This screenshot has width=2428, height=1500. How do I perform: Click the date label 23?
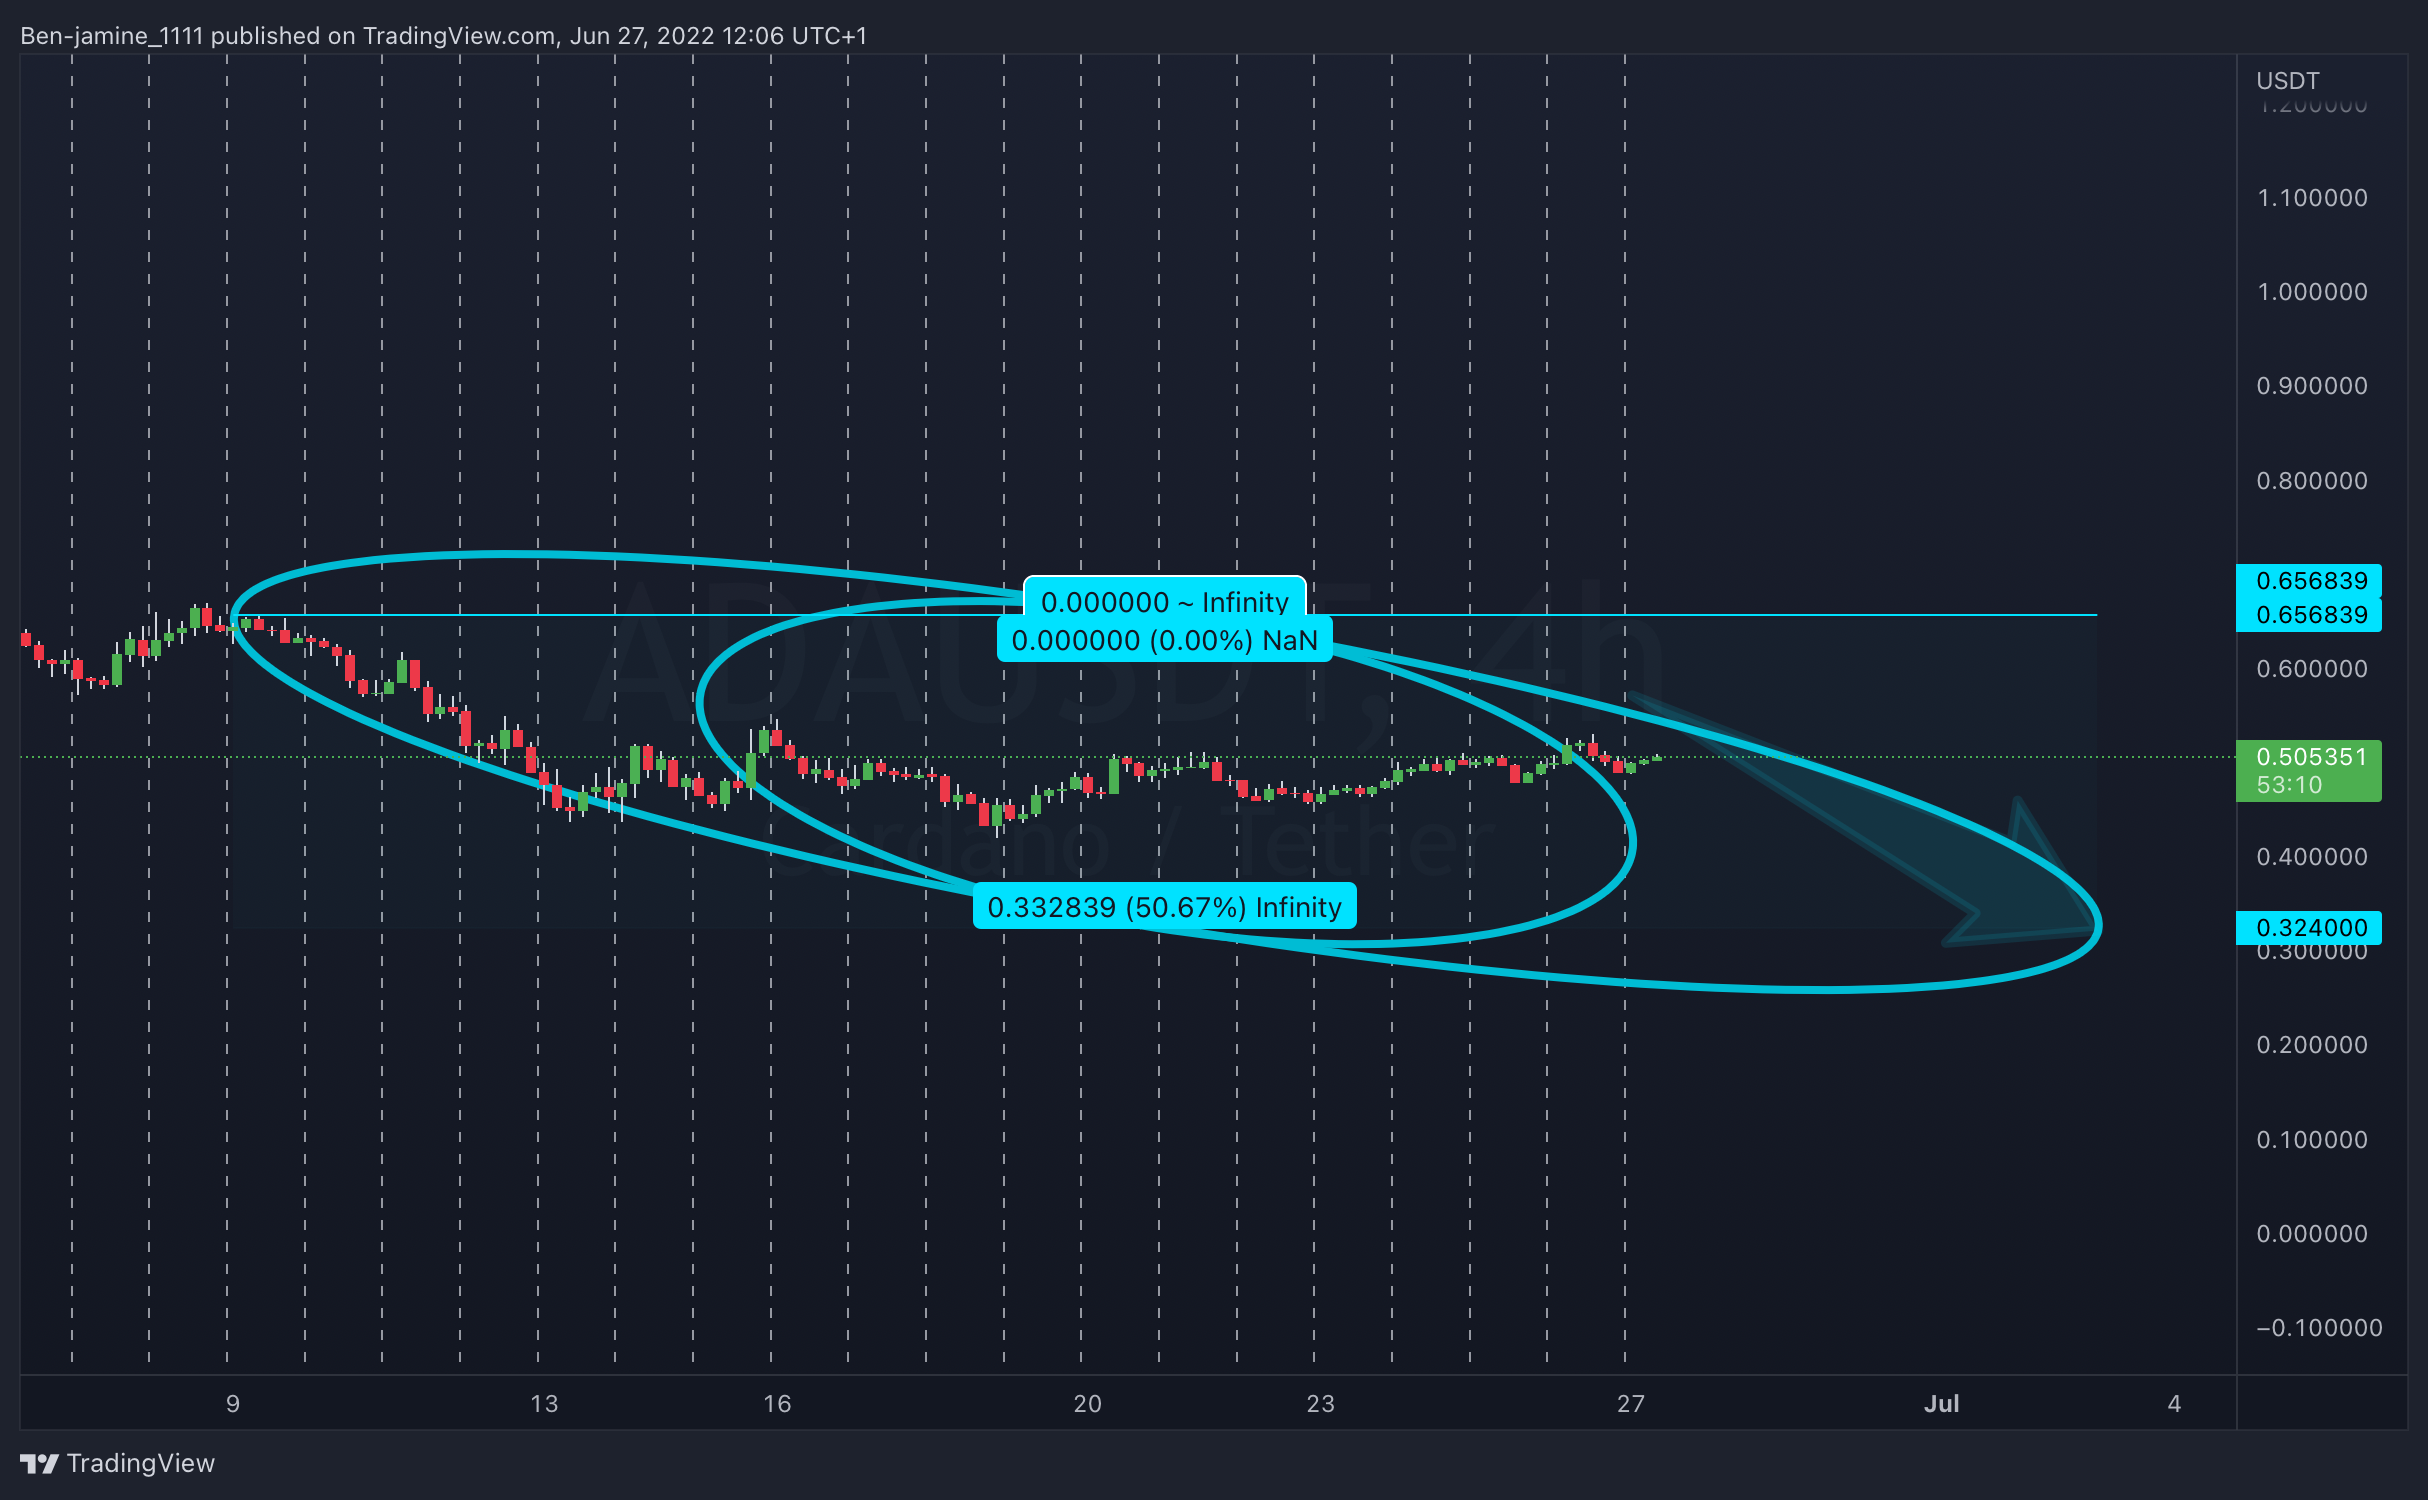point(1320,1404)
